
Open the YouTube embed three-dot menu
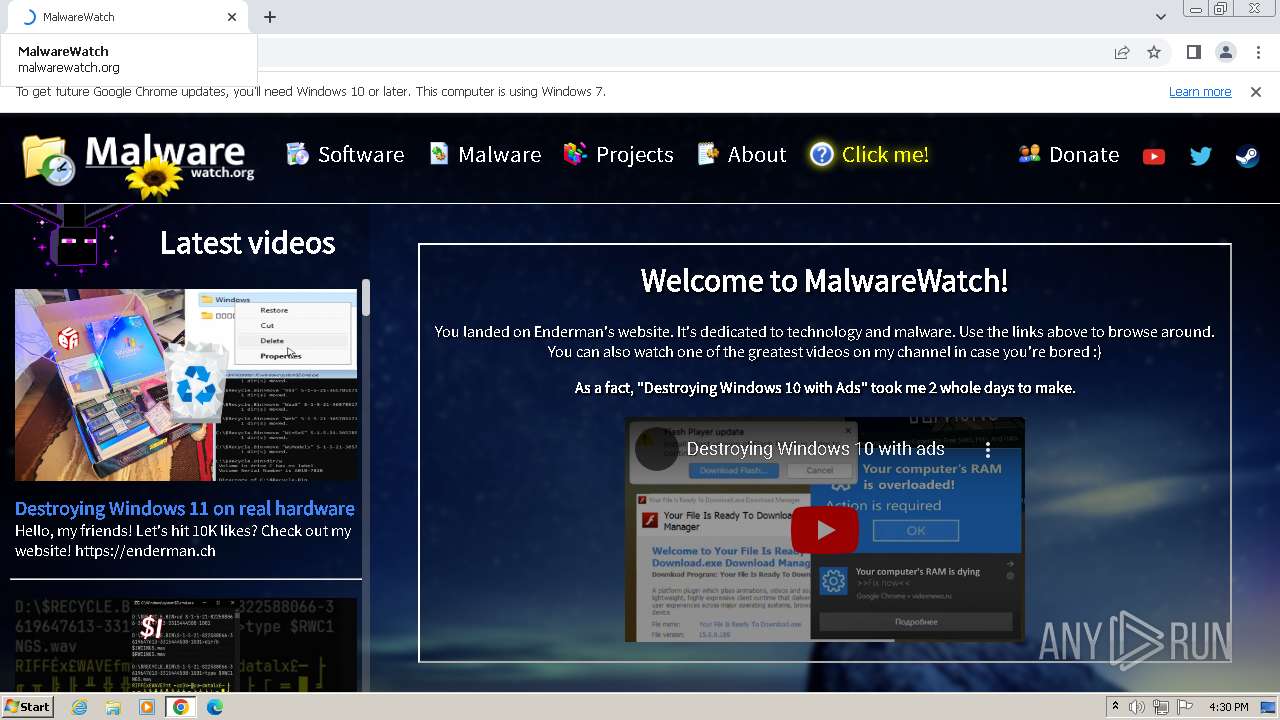coord(988,449)
